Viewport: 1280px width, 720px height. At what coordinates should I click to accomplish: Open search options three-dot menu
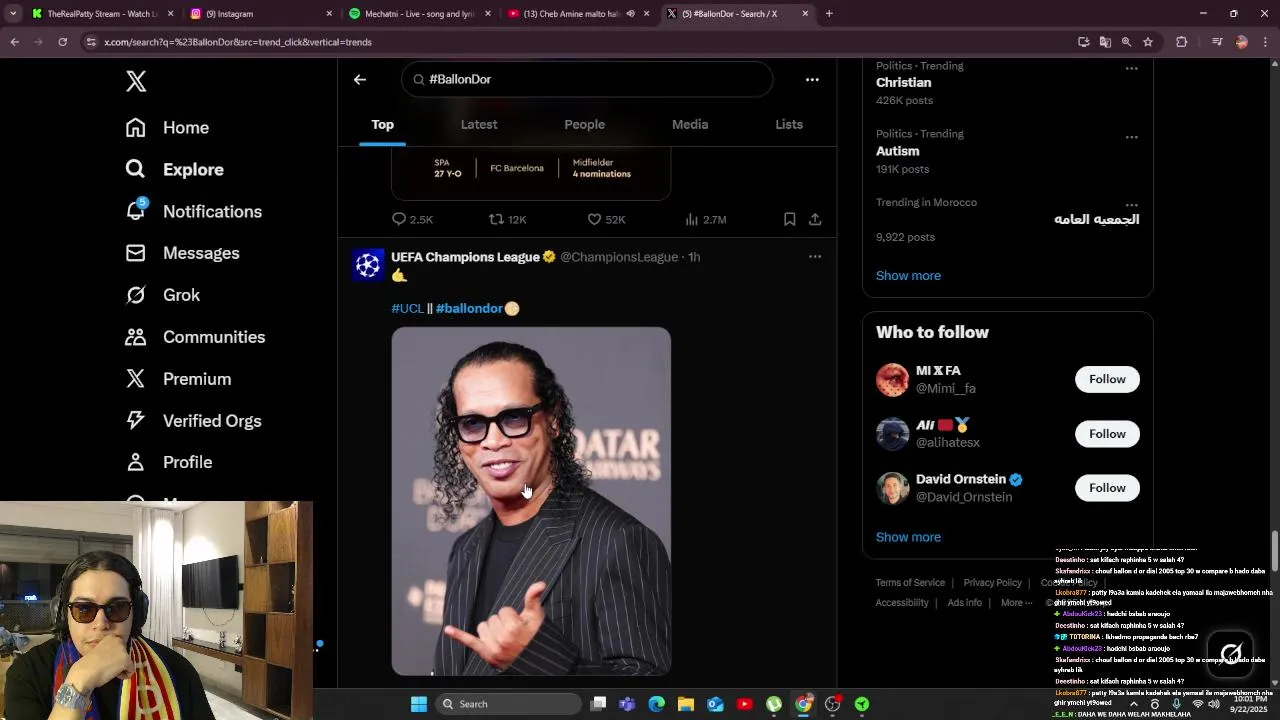pyautogui.click(x=812, y=79)
